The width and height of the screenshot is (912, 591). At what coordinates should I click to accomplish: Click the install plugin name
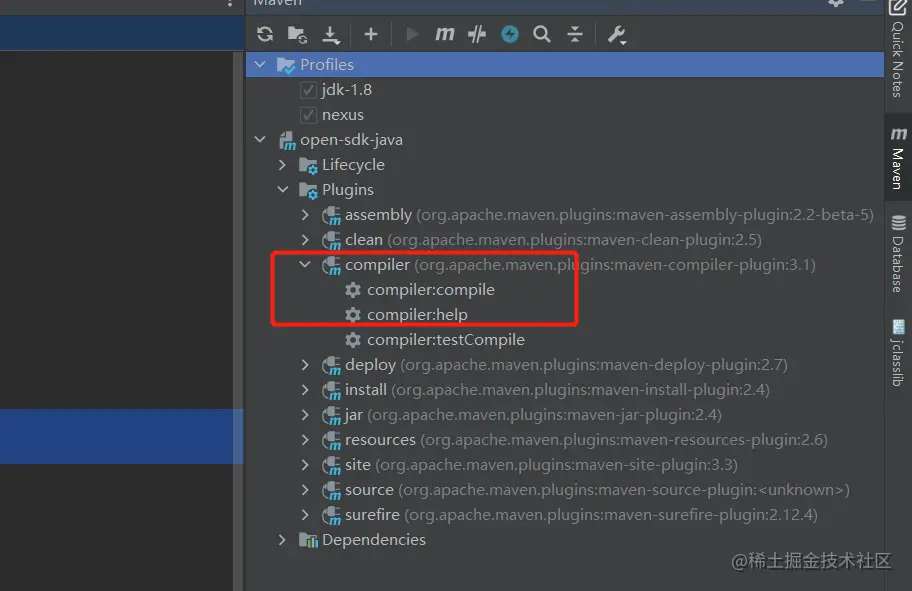tap(366, 390)
